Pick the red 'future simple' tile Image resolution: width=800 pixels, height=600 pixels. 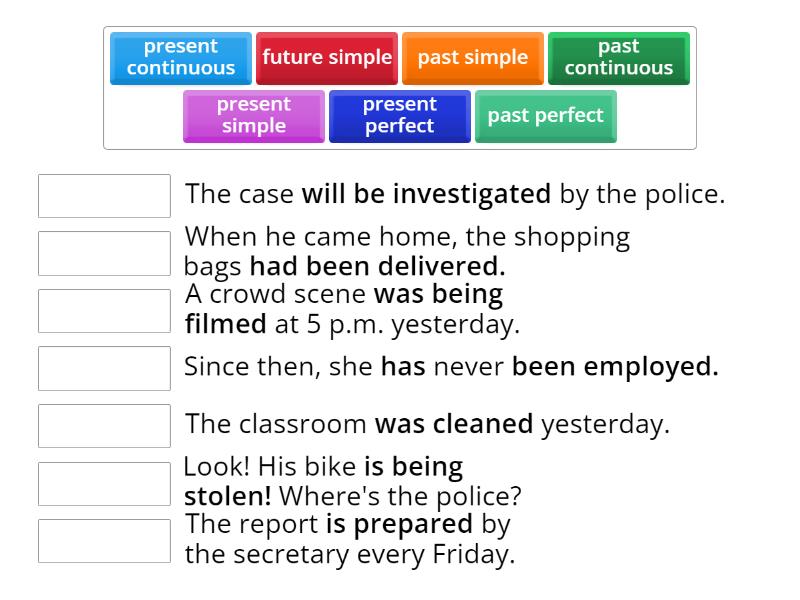(x=327, y=57)
